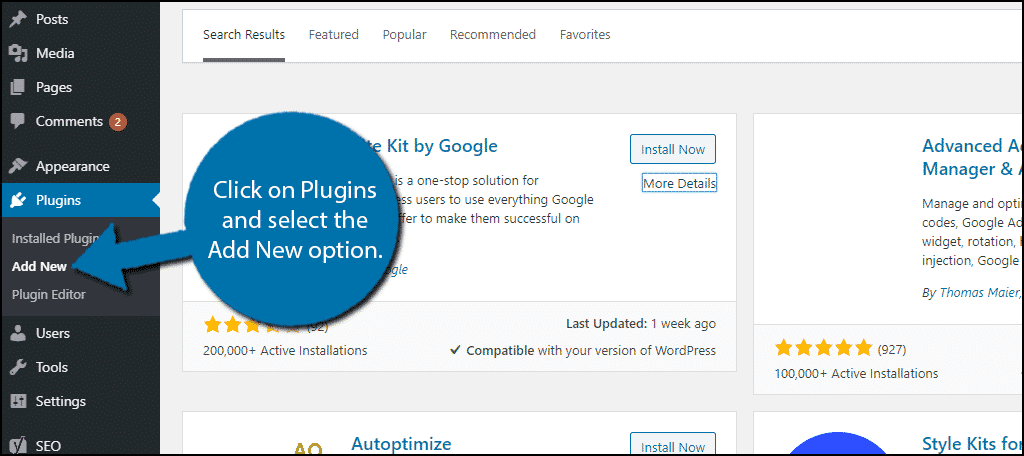Image resolution: width=1024 pixels, height=456 pixels.
Task: Open the Favorites tab
Action: (x=585, y=35)
